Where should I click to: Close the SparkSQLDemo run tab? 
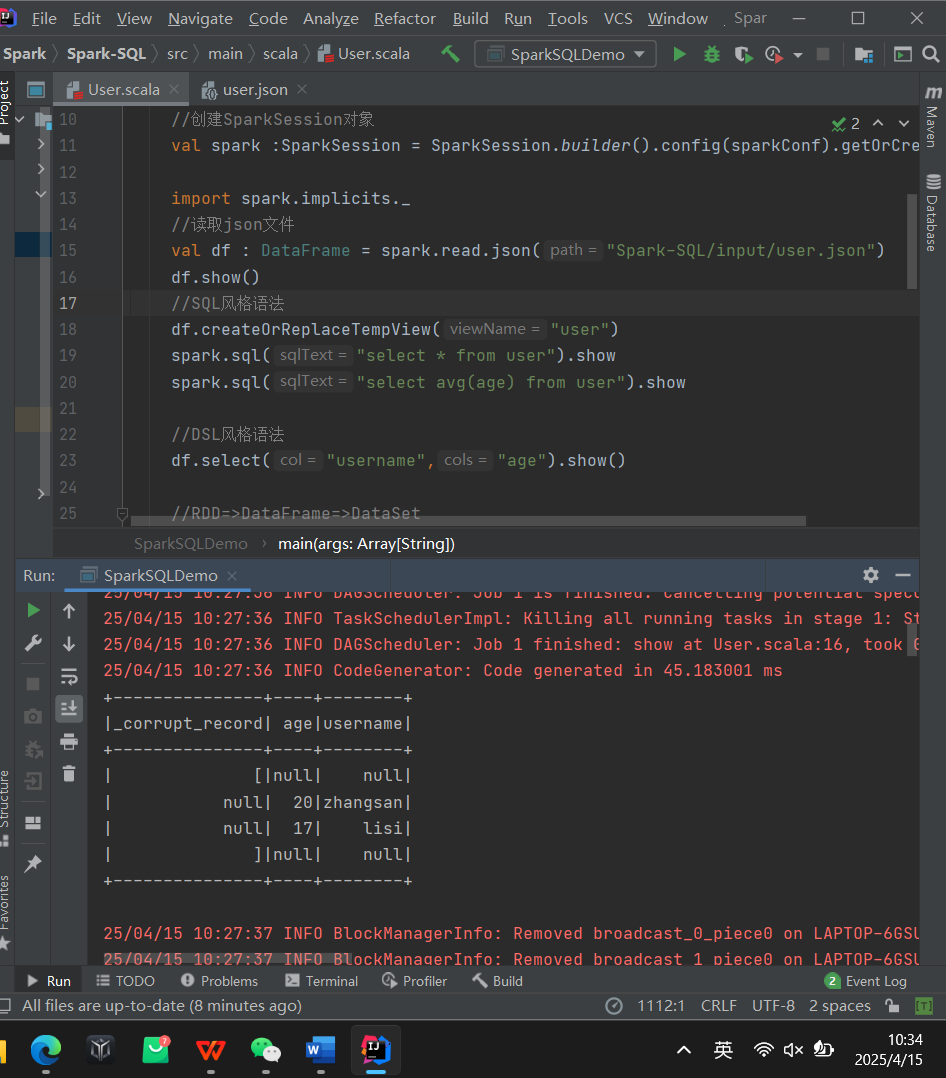232,575
